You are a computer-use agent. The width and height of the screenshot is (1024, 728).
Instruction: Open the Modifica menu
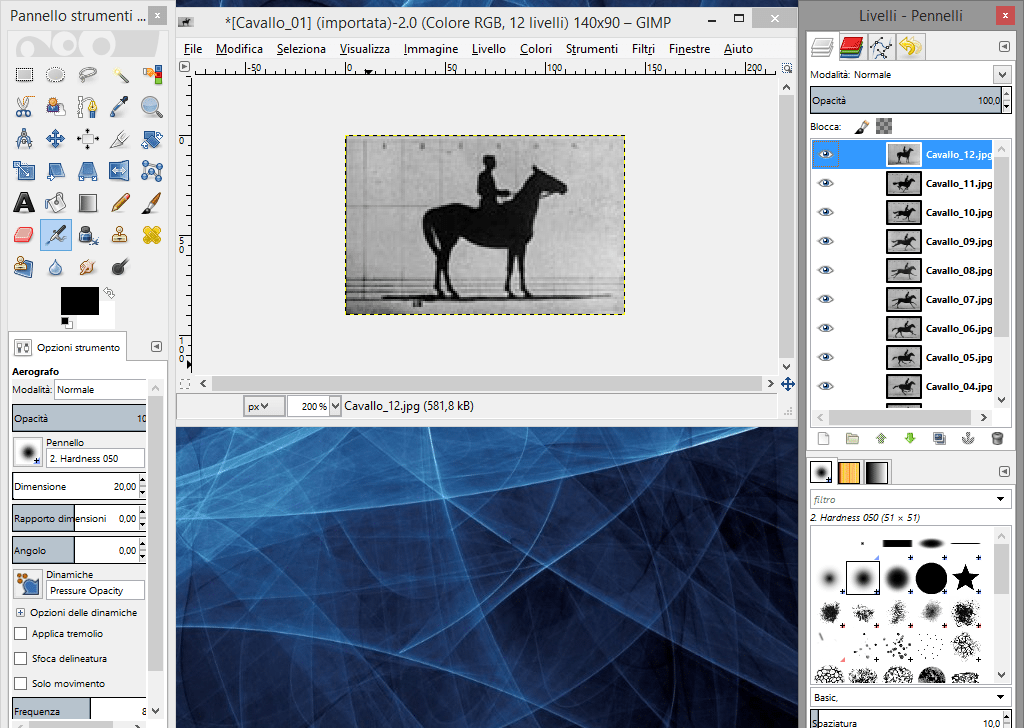coord(239,49)
